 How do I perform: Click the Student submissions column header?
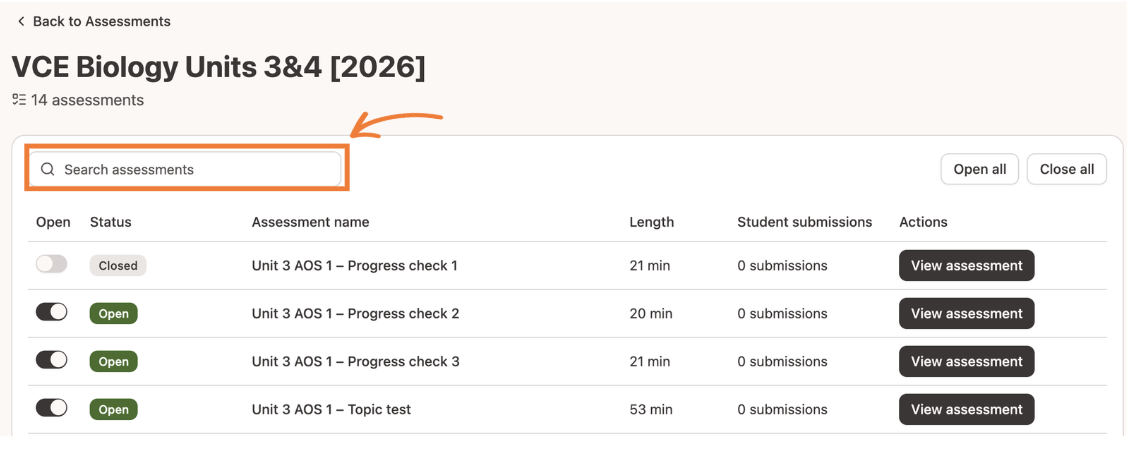tap(804, 222)
